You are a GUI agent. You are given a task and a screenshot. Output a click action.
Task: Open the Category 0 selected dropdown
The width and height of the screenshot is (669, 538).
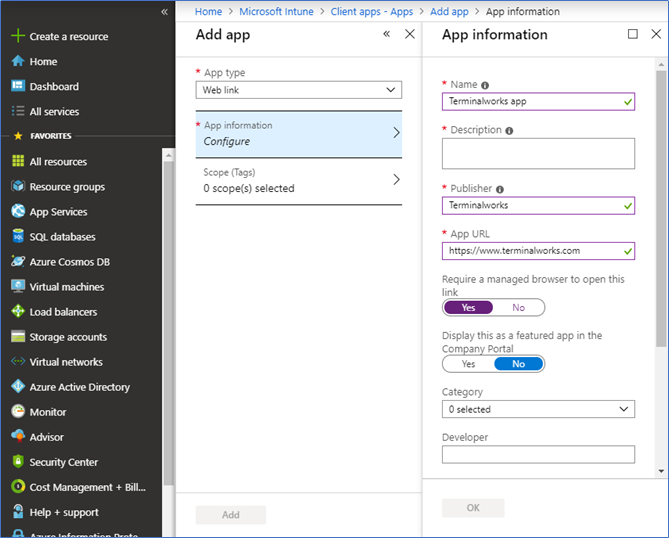coord(538,409)
